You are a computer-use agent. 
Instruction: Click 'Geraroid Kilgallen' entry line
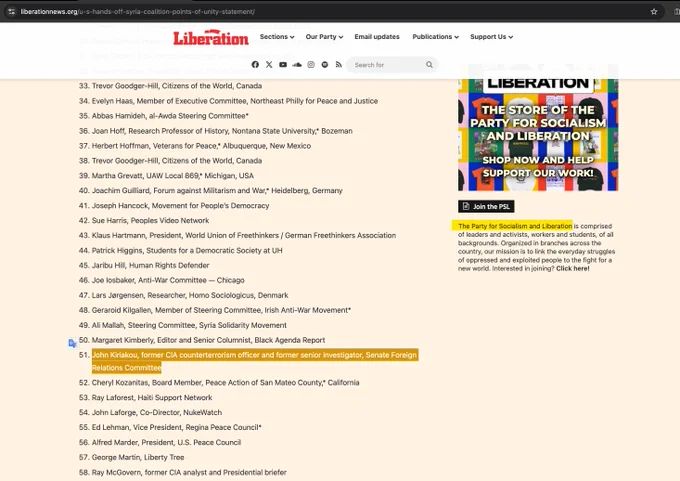(x=221, y=310)
